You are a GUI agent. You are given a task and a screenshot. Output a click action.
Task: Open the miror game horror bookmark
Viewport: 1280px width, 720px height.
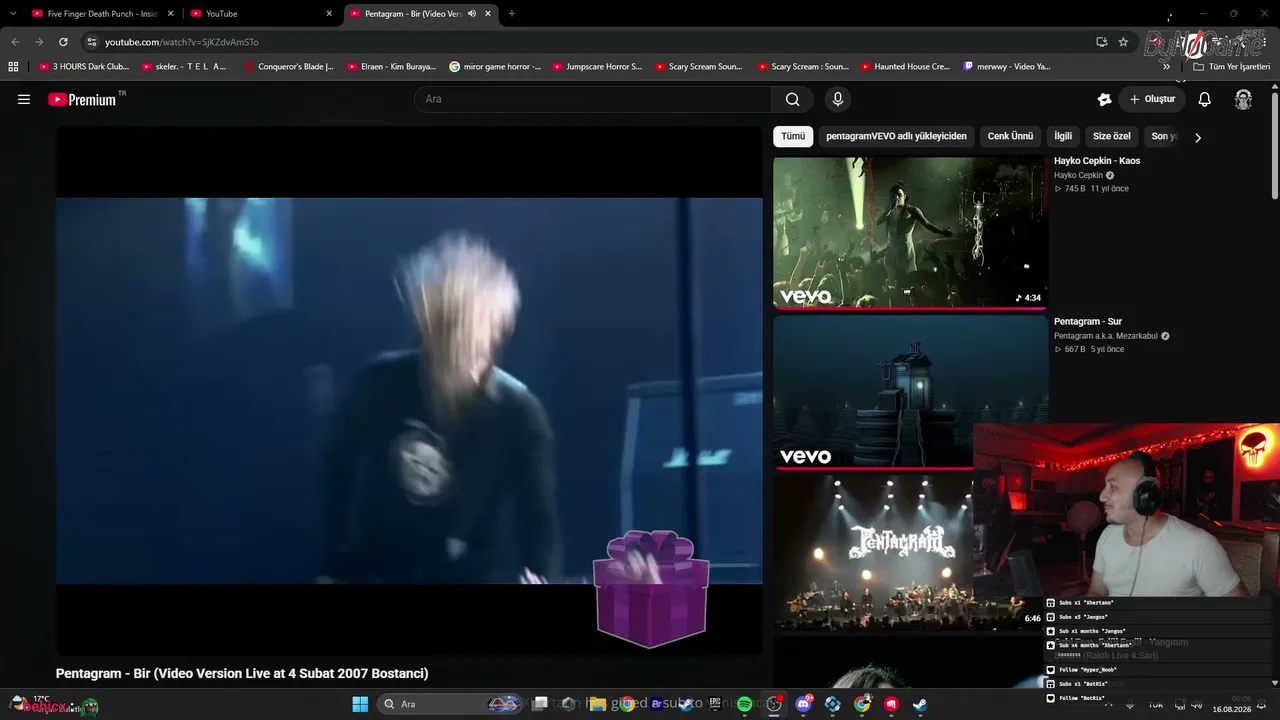pyautogui.click(x=495, y=66)
